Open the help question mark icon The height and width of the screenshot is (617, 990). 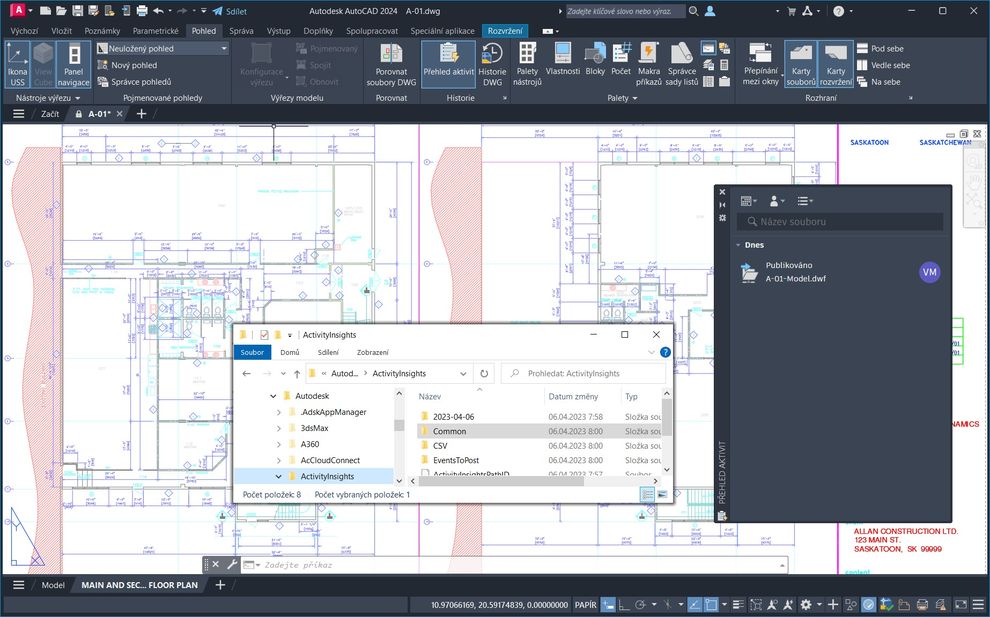(x=838, y=11)
